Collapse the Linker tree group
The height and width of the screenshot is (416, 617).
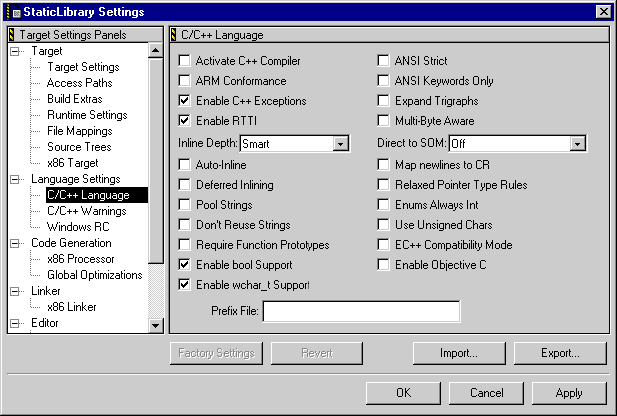15,291
